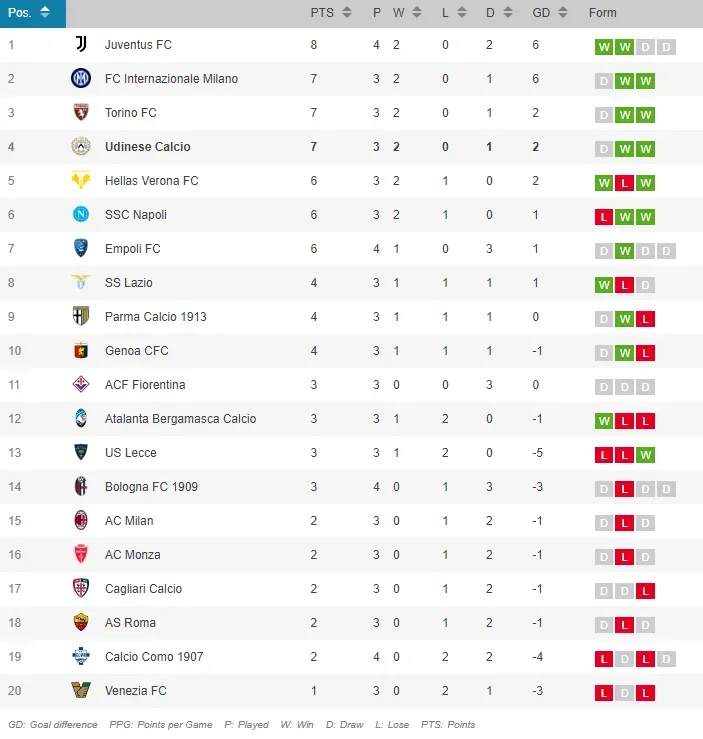Click the FC Internazionale Milano logo
The image size is (703, 739).
81,79
